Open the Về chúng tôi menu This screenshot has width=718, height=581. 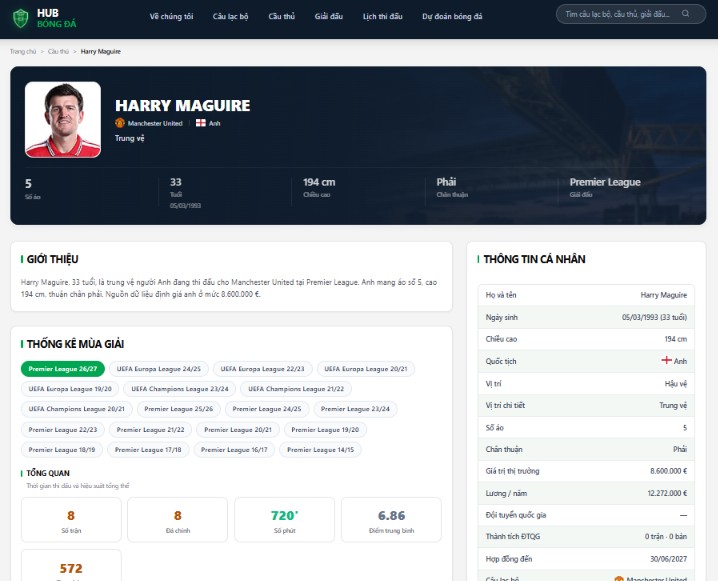tap(171, 16)
